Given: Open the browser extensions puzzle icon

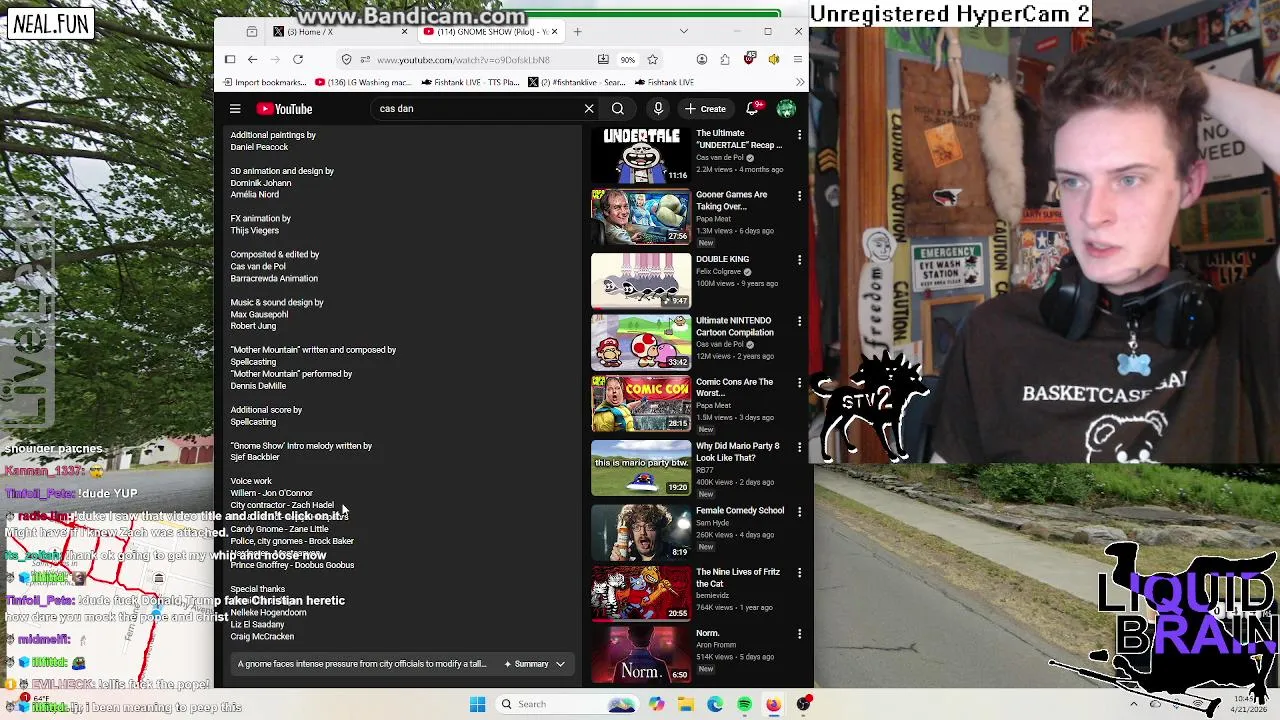Looking at the screenshot, I should (x=725, y=60).
